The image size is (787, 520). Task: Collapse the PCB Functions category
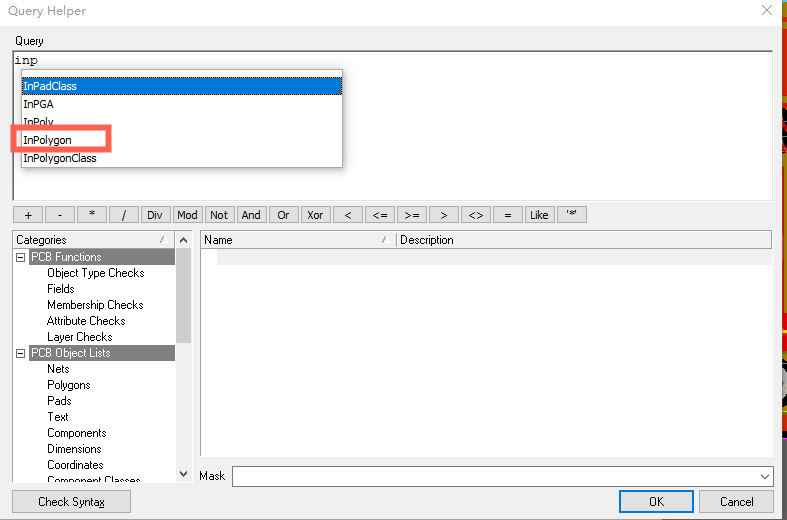coord(21,257)
